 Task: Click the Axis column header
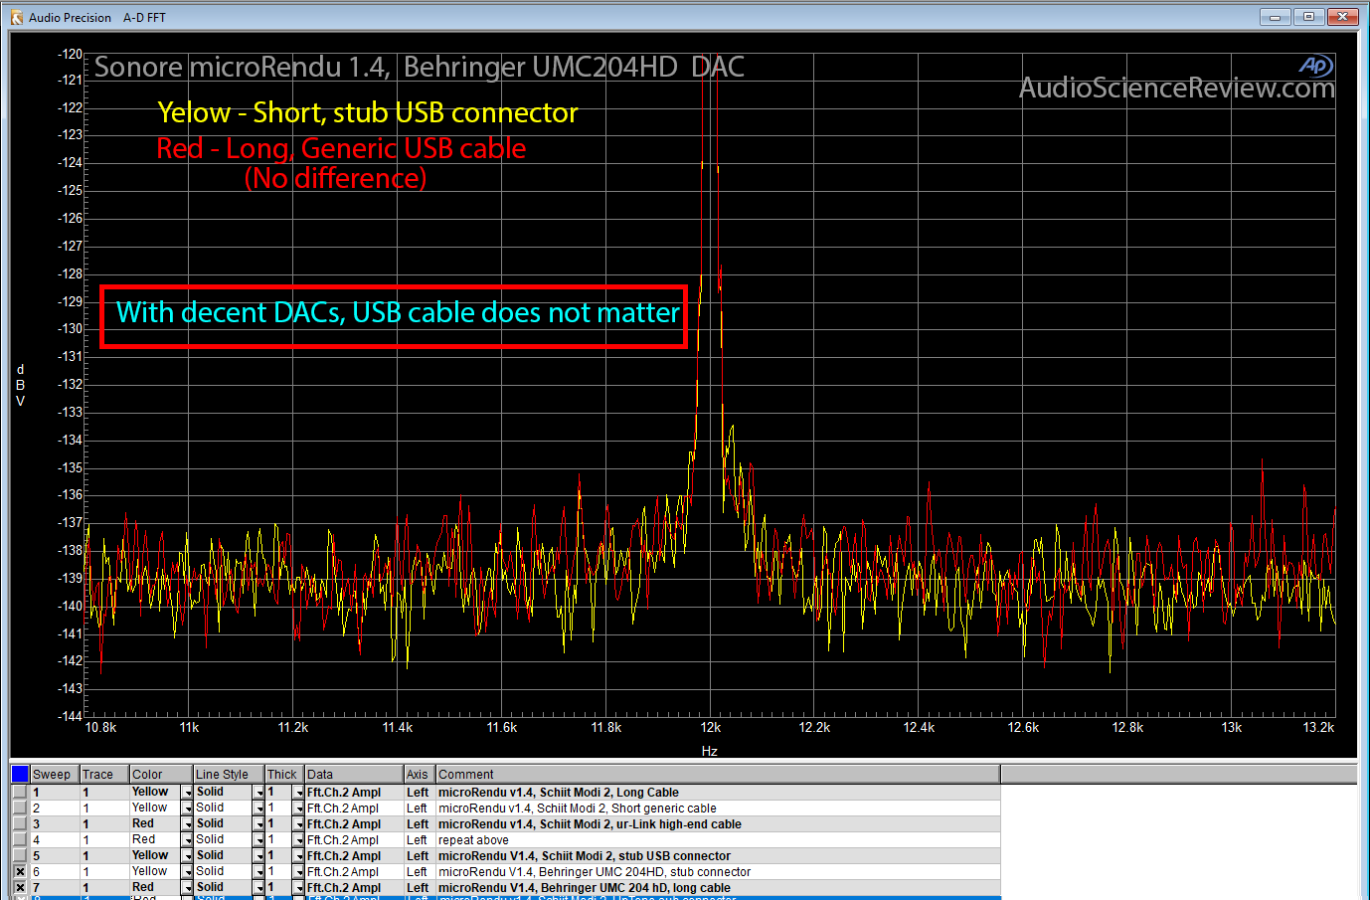[x=419, y=774]
